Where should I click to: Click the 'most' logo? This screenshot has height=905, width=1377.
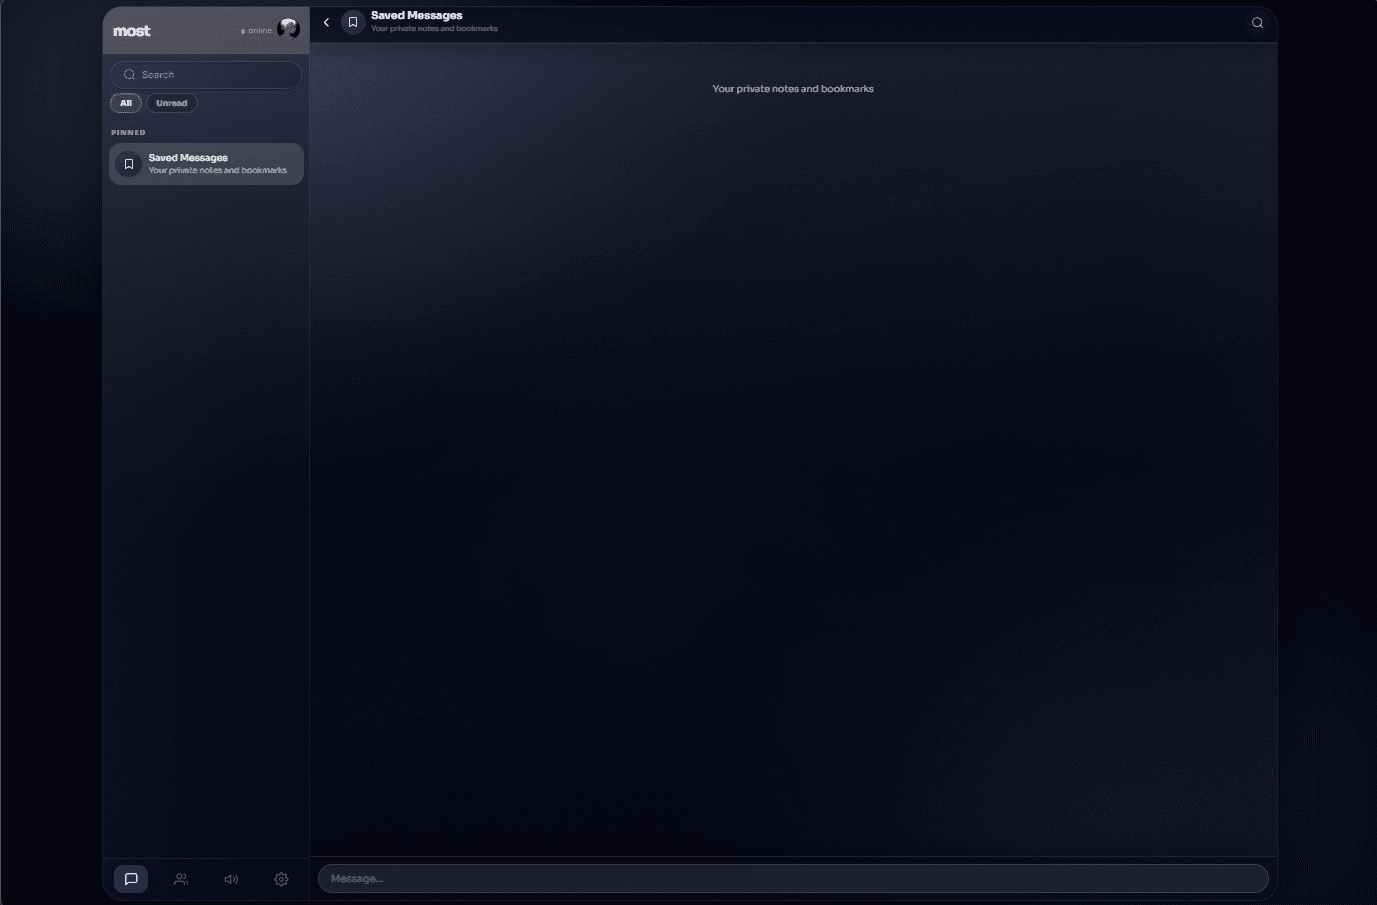132,31
